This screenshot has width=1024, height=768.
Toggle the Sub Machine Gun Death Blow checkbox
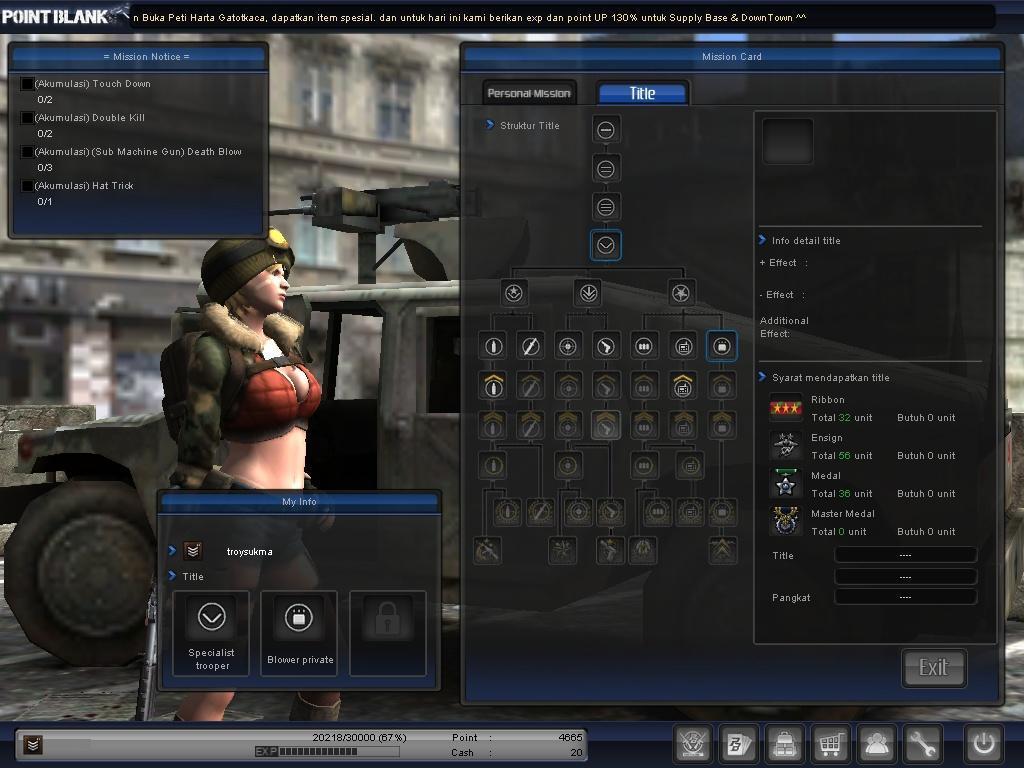27,152
